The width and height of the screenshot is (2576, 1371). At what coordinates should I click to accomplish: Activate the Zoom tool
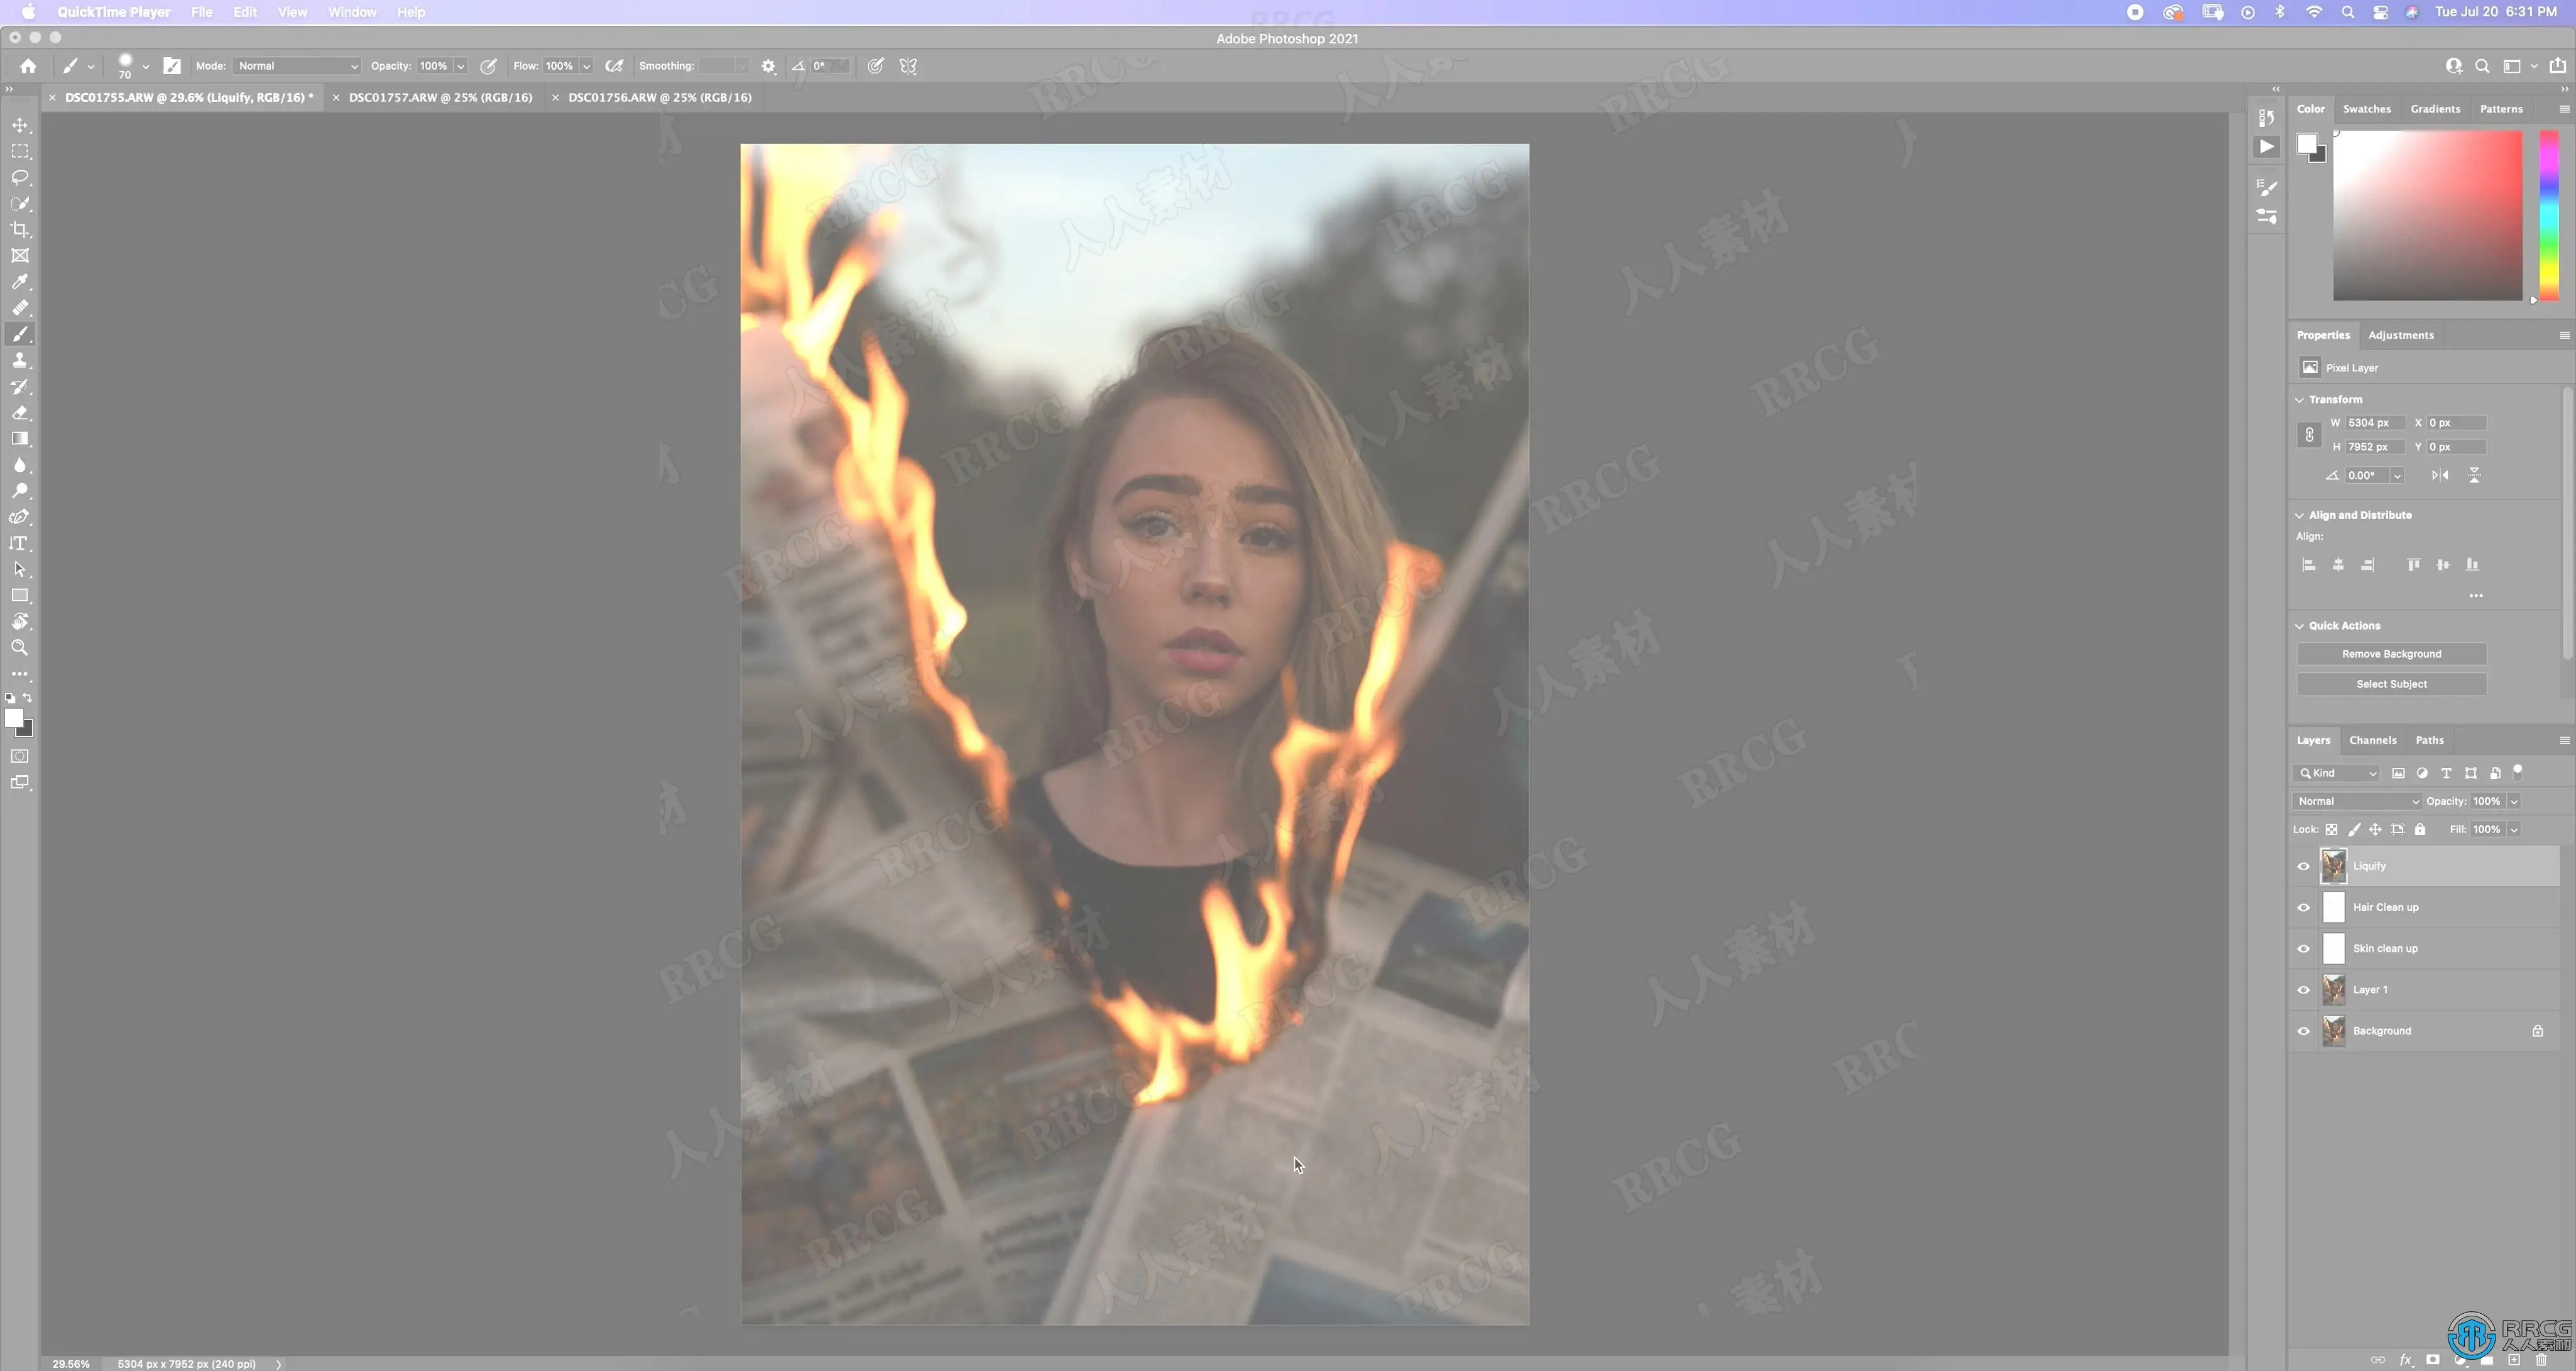[x=20, y=648]
